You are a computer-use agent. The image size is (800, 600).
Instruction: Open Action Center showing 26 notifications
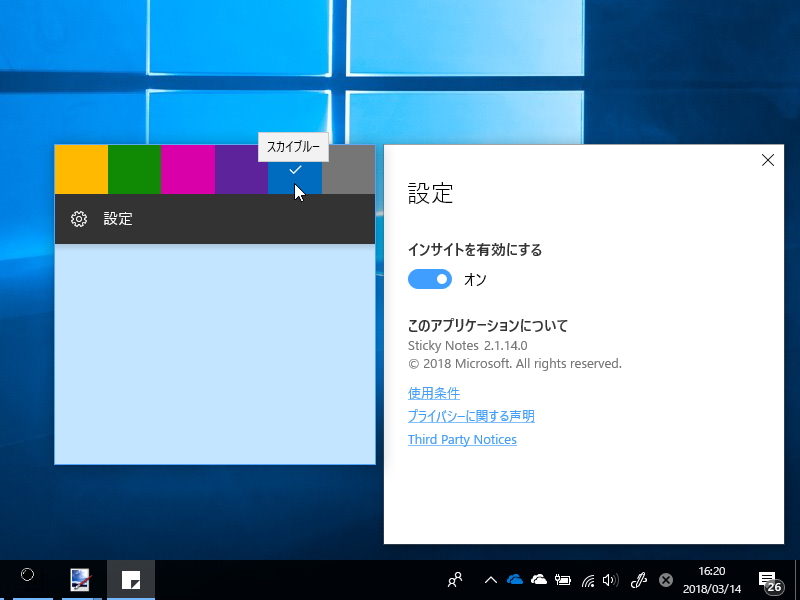(768, 579)
